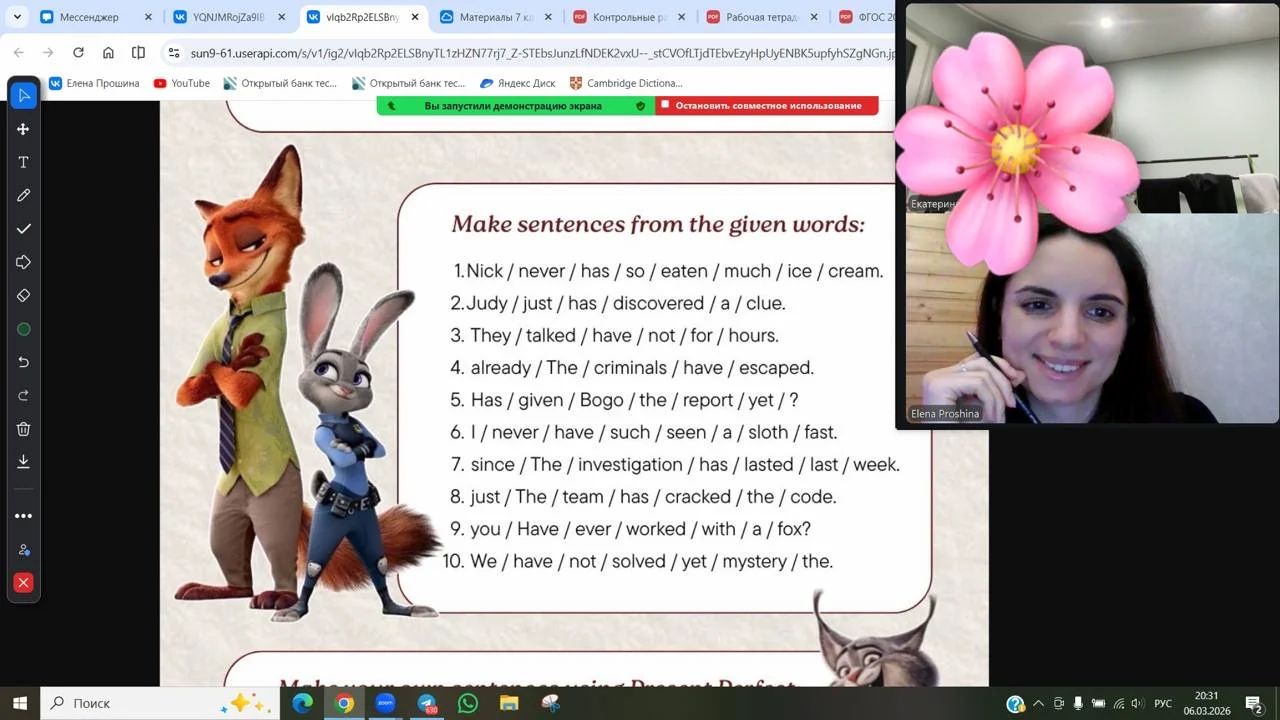This screenshot has height=720, width=1280.
Task: Switch the РУС keyboard language
Action: (x=1163, y=703)
